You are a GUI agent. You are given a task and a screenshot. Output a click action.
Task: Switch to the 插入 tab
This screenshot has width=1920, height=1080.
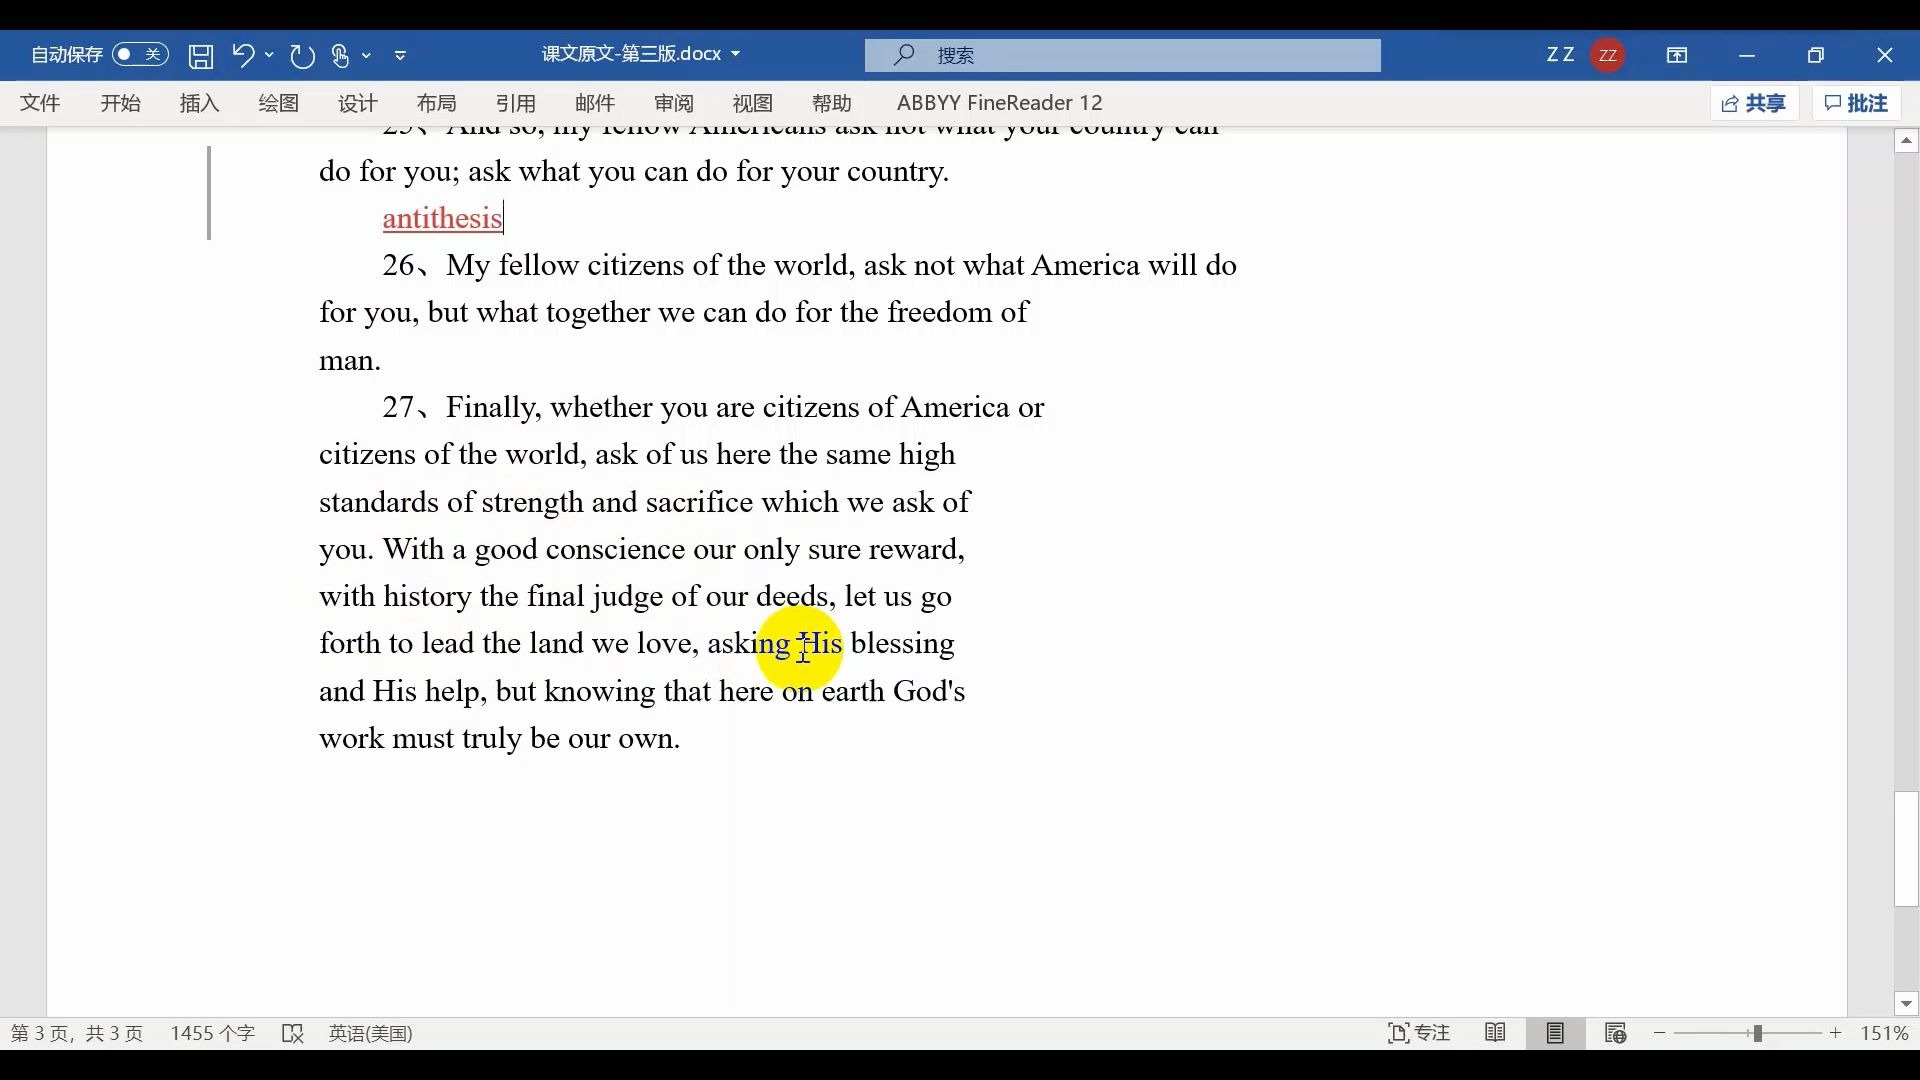[200, 103]
